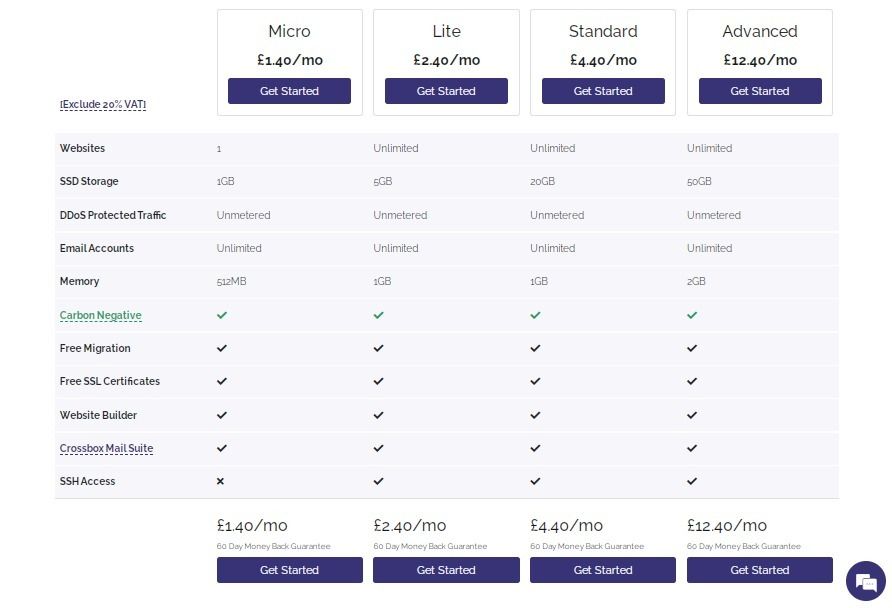The width and height of the screenshot is (892, 608).
Task: Click the Micro plan Crossbox Mail Suite checkmark
Action: click(222, 448)
